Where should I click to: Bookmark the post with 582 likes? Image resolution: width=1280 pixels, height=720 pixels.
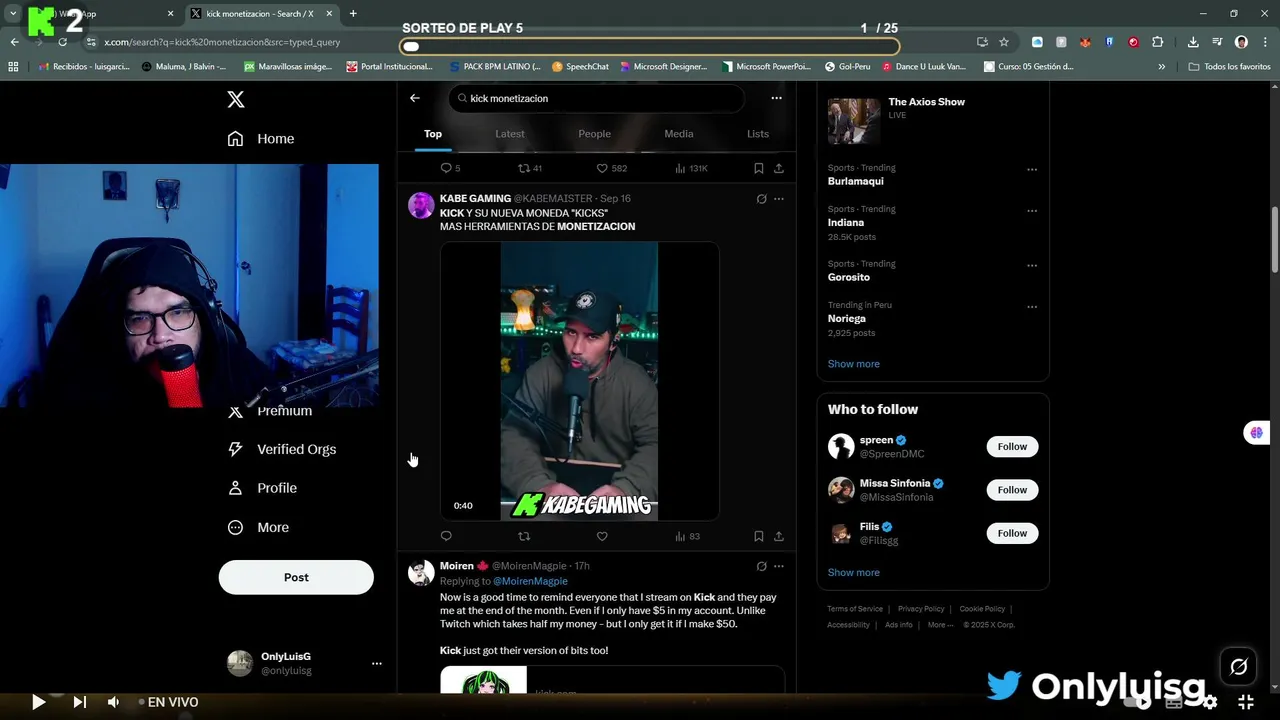(x=759, y=168)
